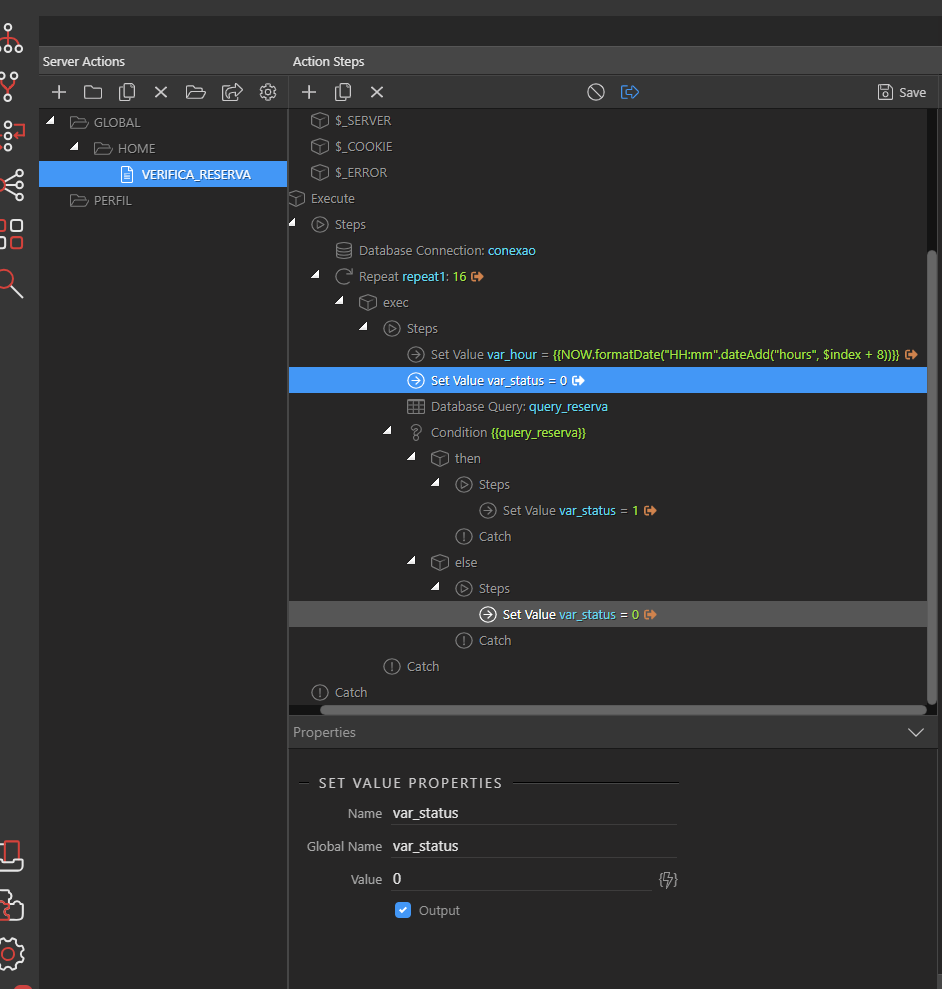Click the add new server action plus icon
Viewport: 942px width, 989px height.
pyautogui.click(x=59, y=92)
